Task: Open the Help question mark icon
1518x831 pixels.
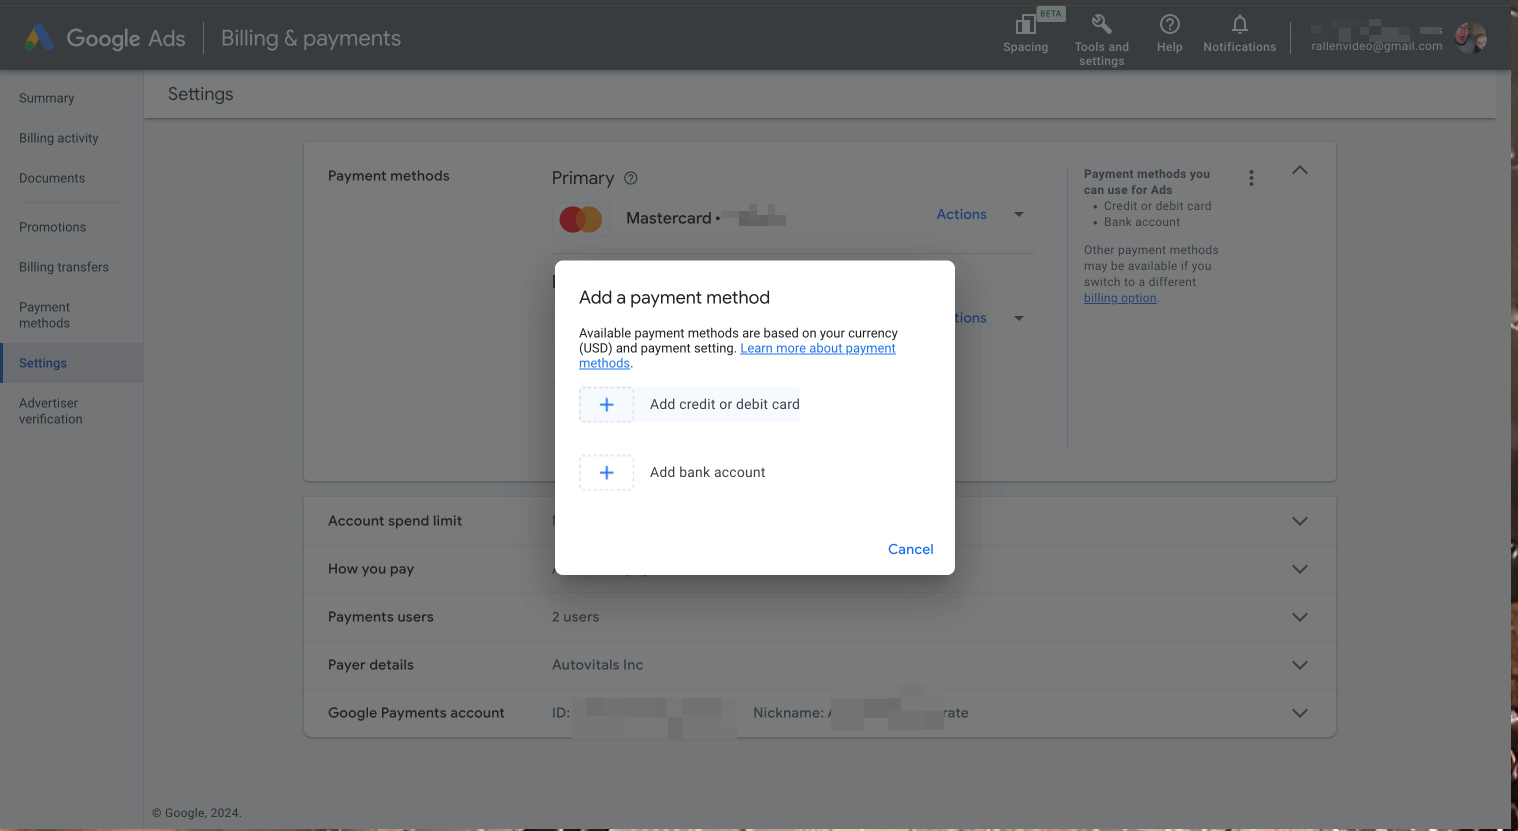Action: click(1169, 24)
